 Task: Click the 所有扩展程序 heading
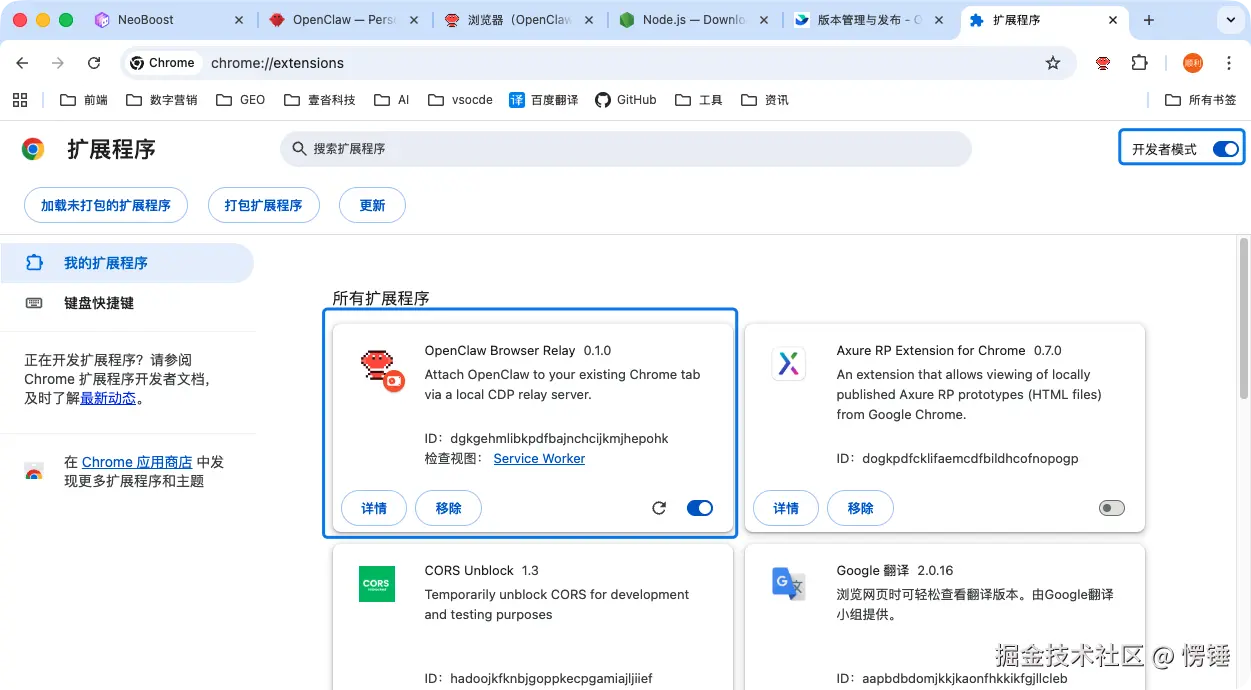tap(381, 298)
